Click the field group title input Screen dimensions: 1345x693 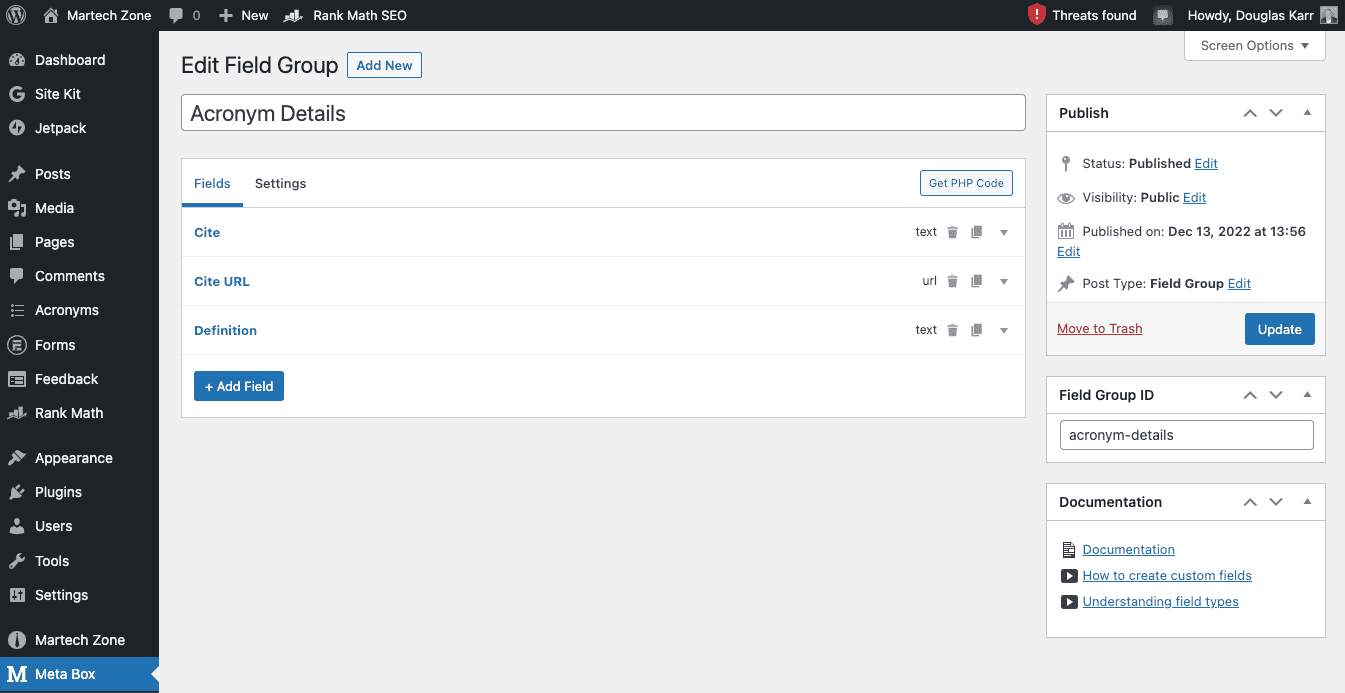point(603,113)
